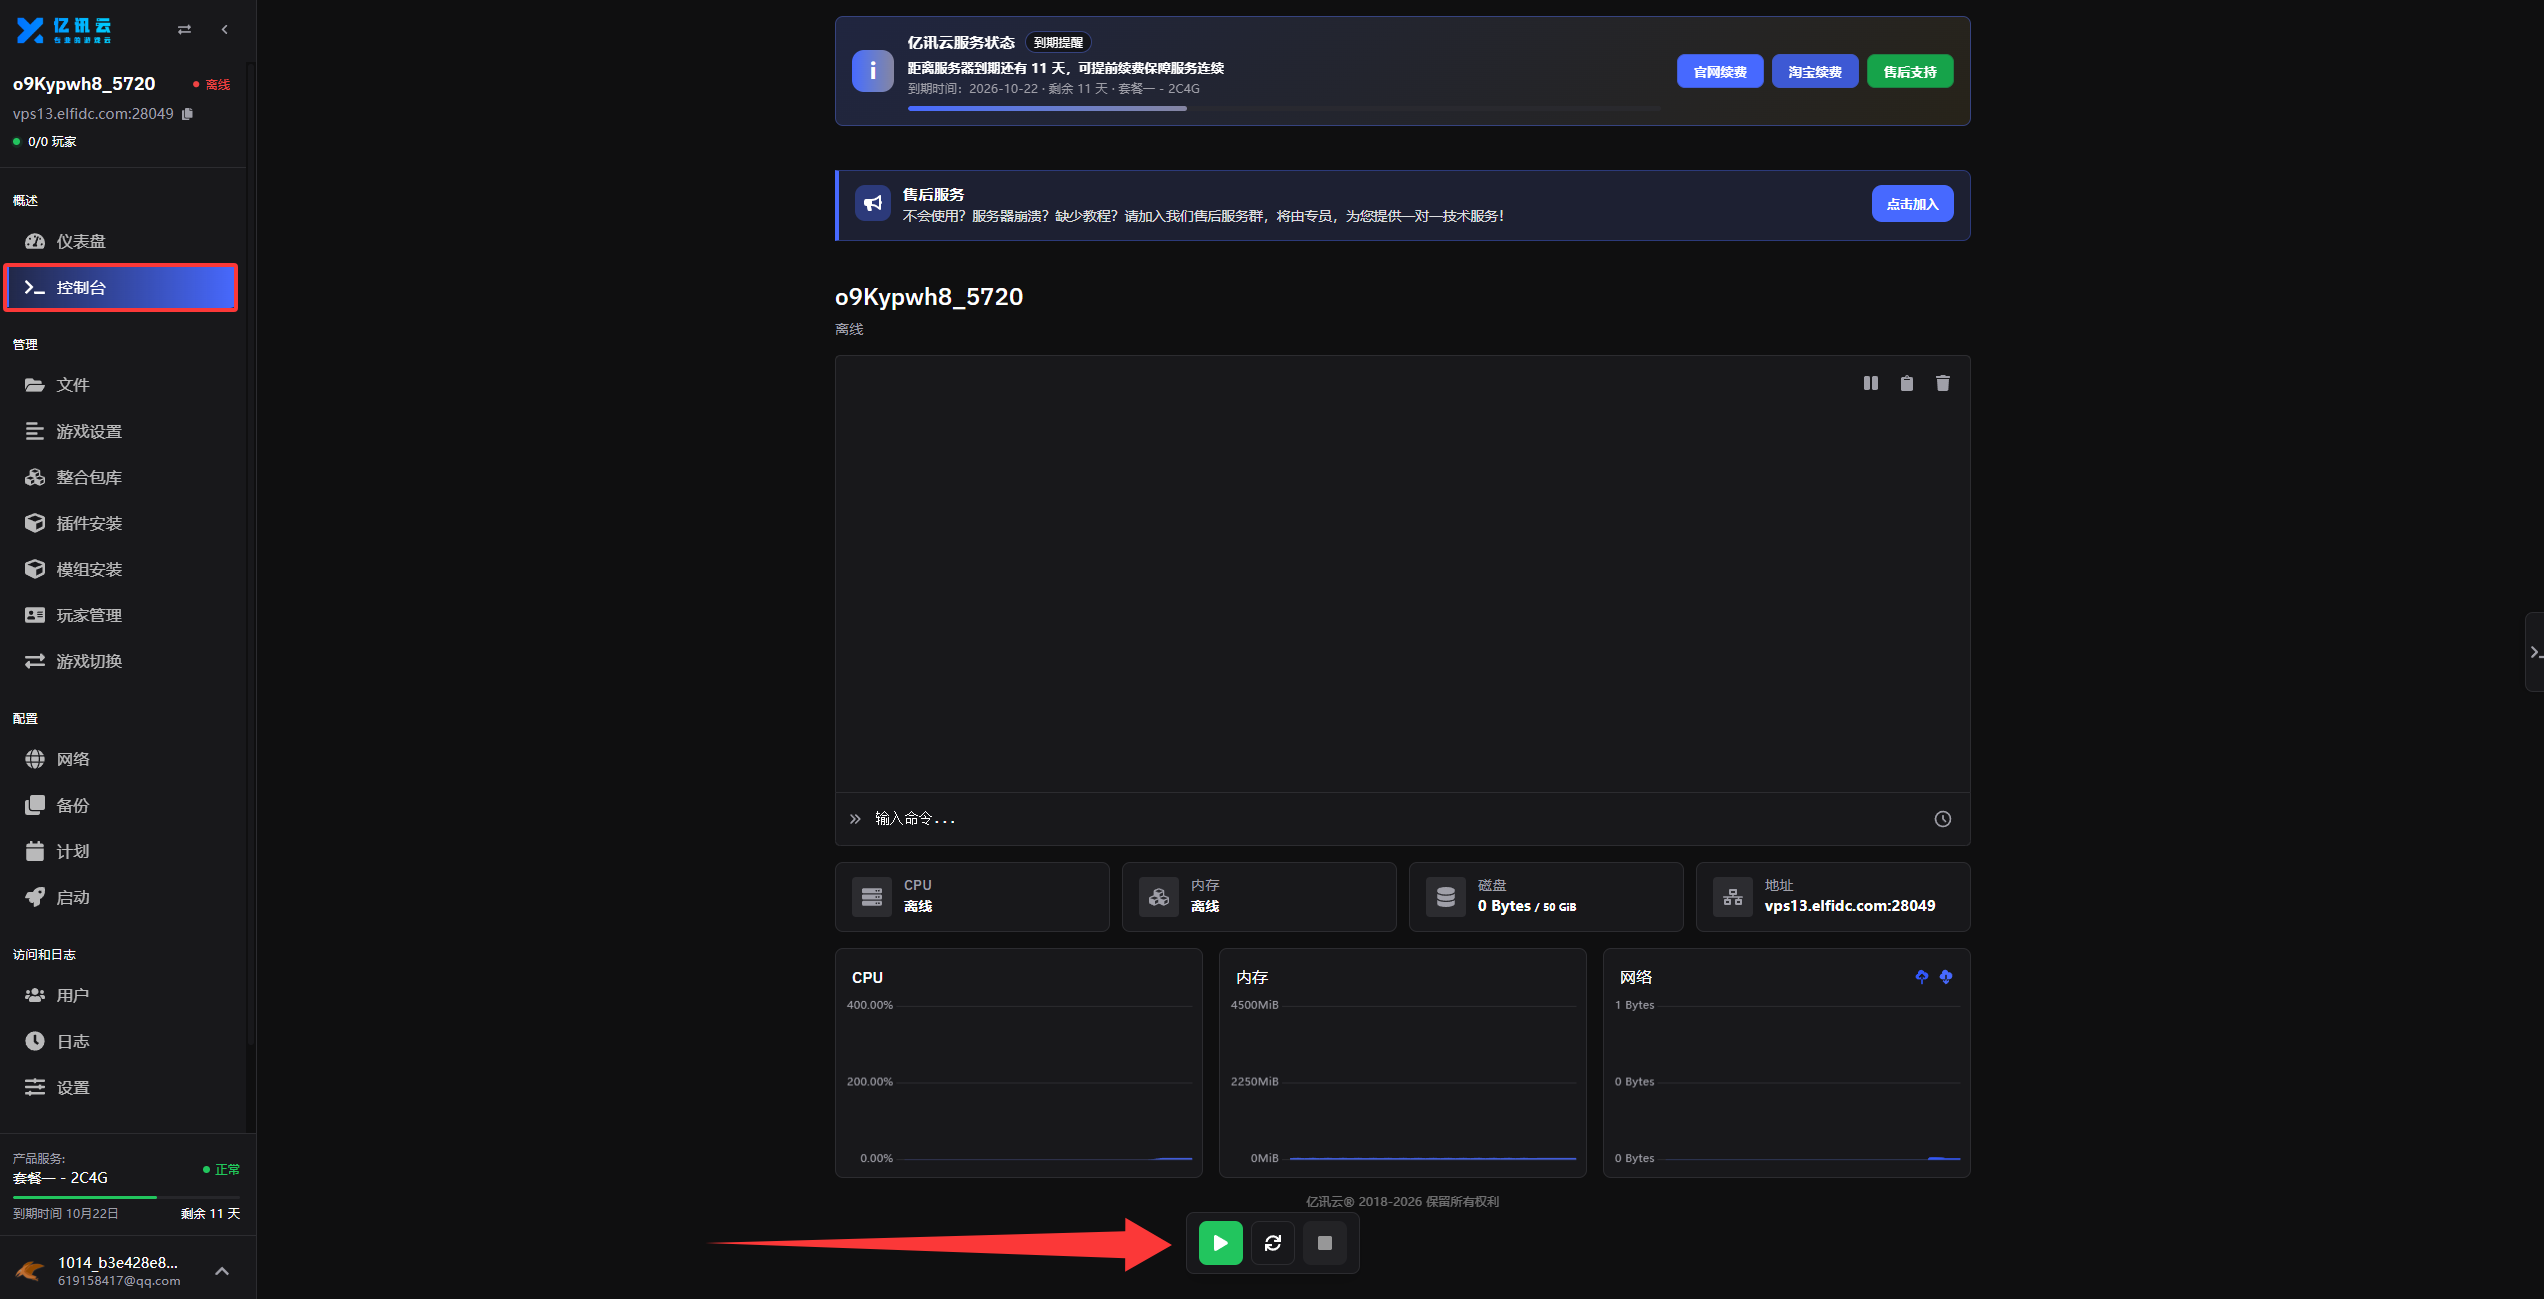Open 游戏设置 game settings
Screen dimensions: 2544x1299
pyautogui.click(x=121, y=431)
